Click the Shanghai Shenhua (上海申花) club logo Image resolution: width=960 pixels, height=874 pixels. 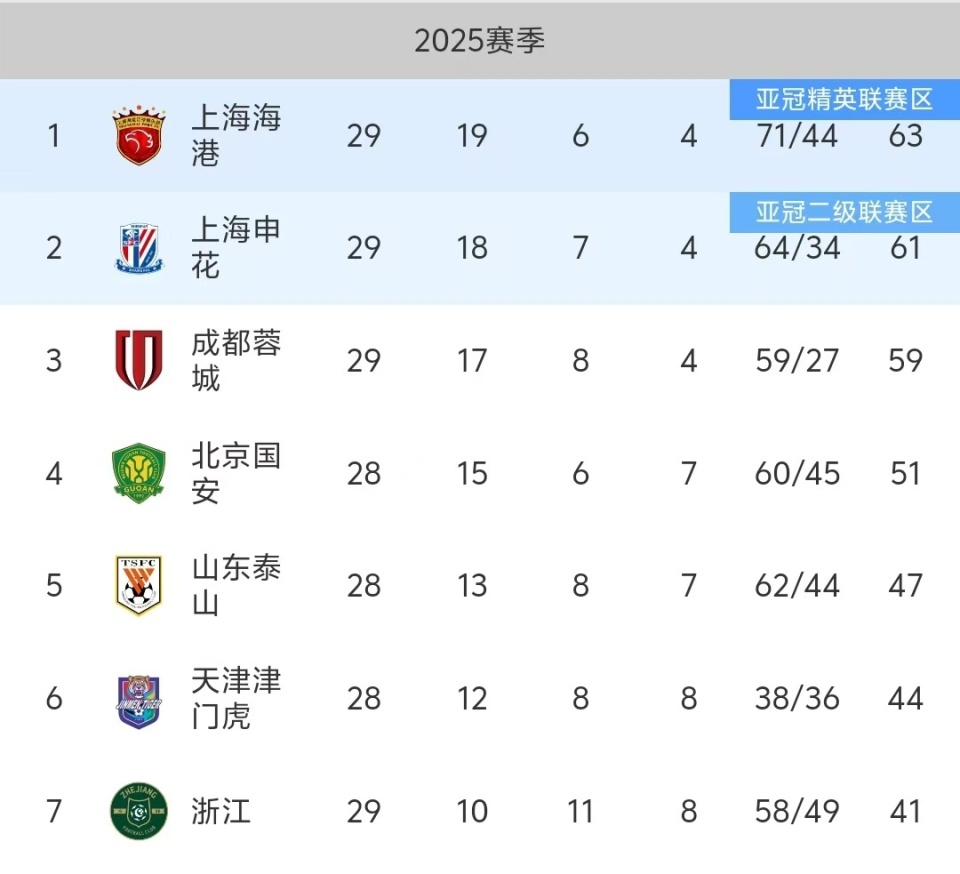point(139,248)
